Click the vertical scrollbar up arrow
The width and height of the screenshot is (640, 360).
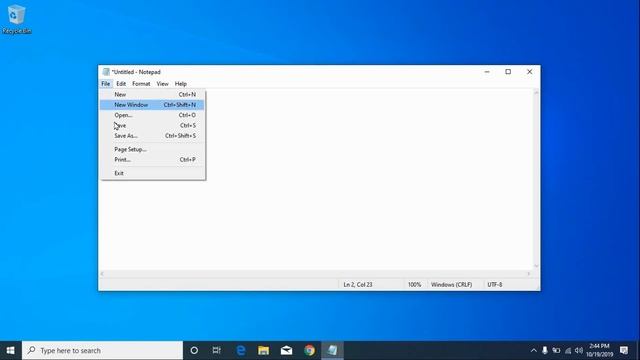(x=536, y=93)
